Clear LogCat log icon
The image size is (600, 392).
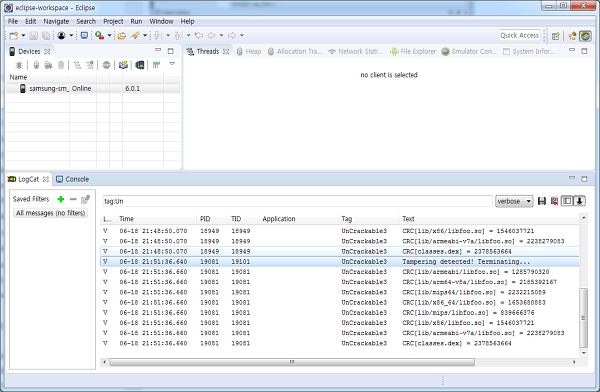coord(554,201)
